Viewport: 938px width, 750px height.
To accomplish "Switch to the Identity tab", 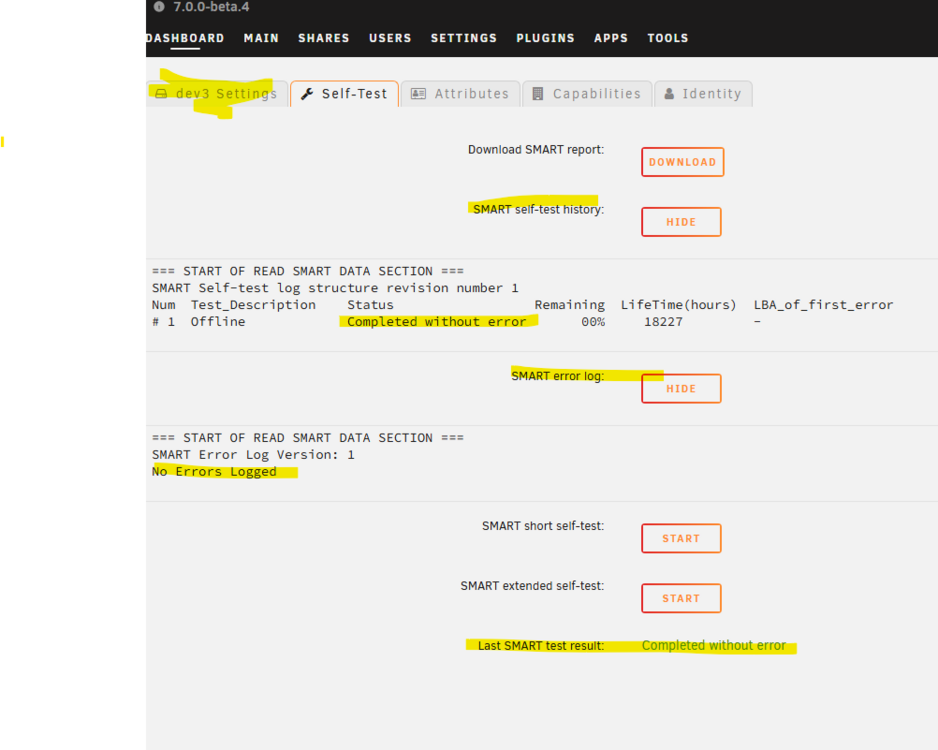I will tap(703, 94).
